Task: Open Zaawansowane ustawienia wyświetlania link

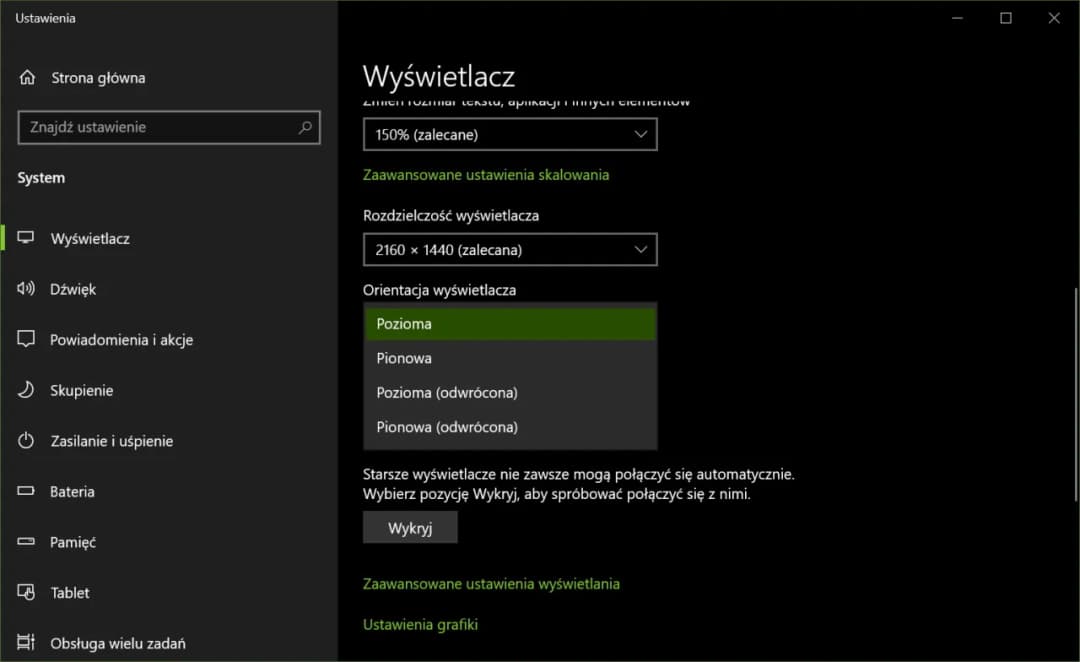Action: tap(491, 583)
